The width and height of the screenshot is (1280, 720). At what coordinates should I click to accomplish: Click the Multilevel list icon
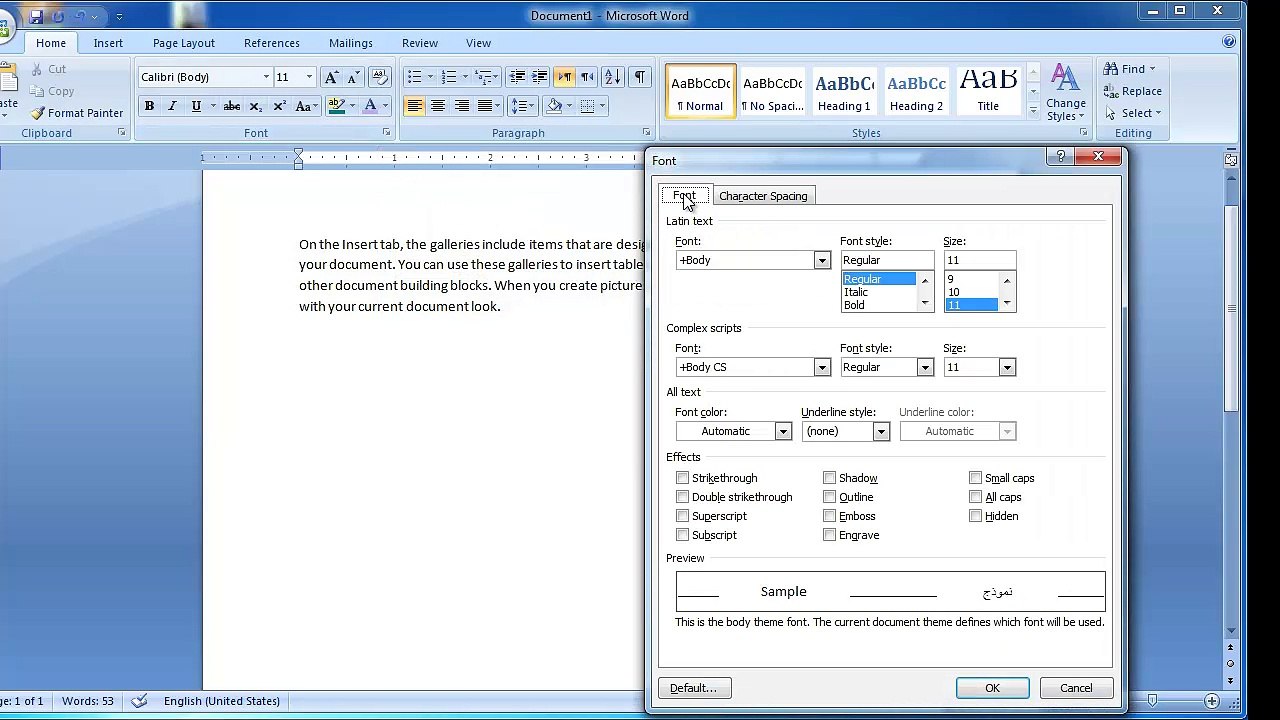(483, 77)
